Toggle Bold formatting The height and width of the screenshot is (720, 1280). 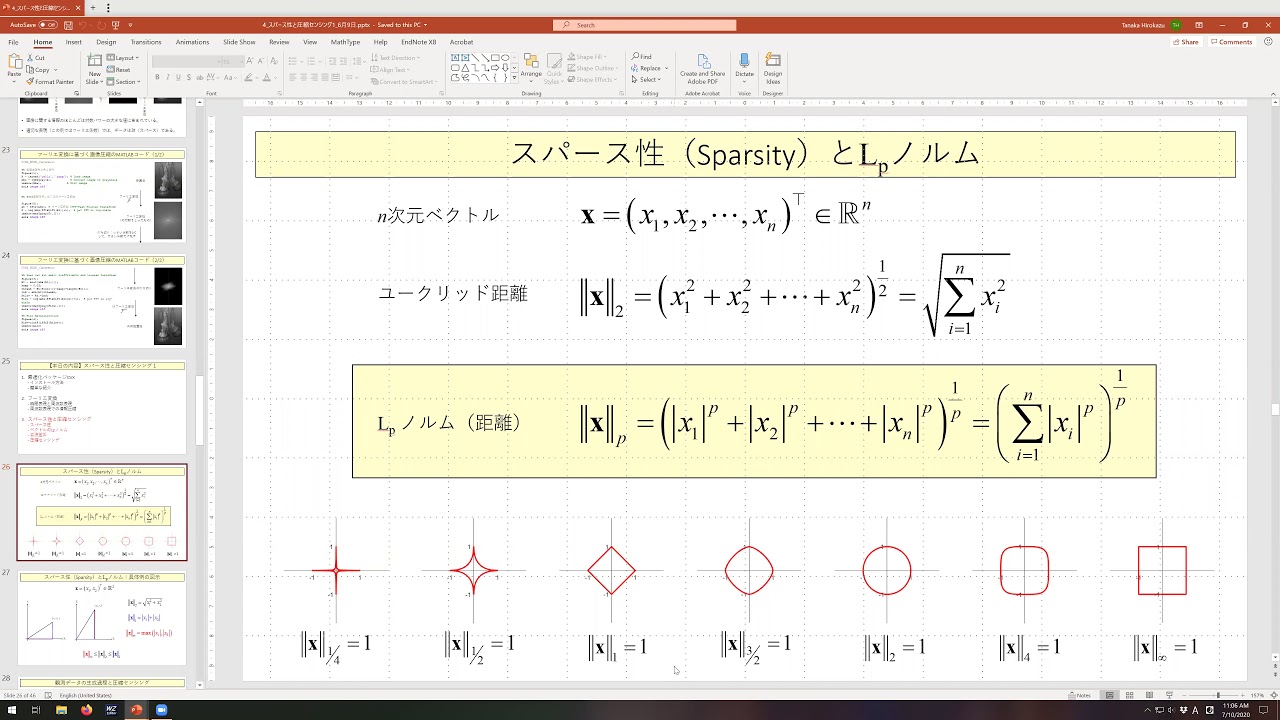pyautogui.click(x=157, y=78)
